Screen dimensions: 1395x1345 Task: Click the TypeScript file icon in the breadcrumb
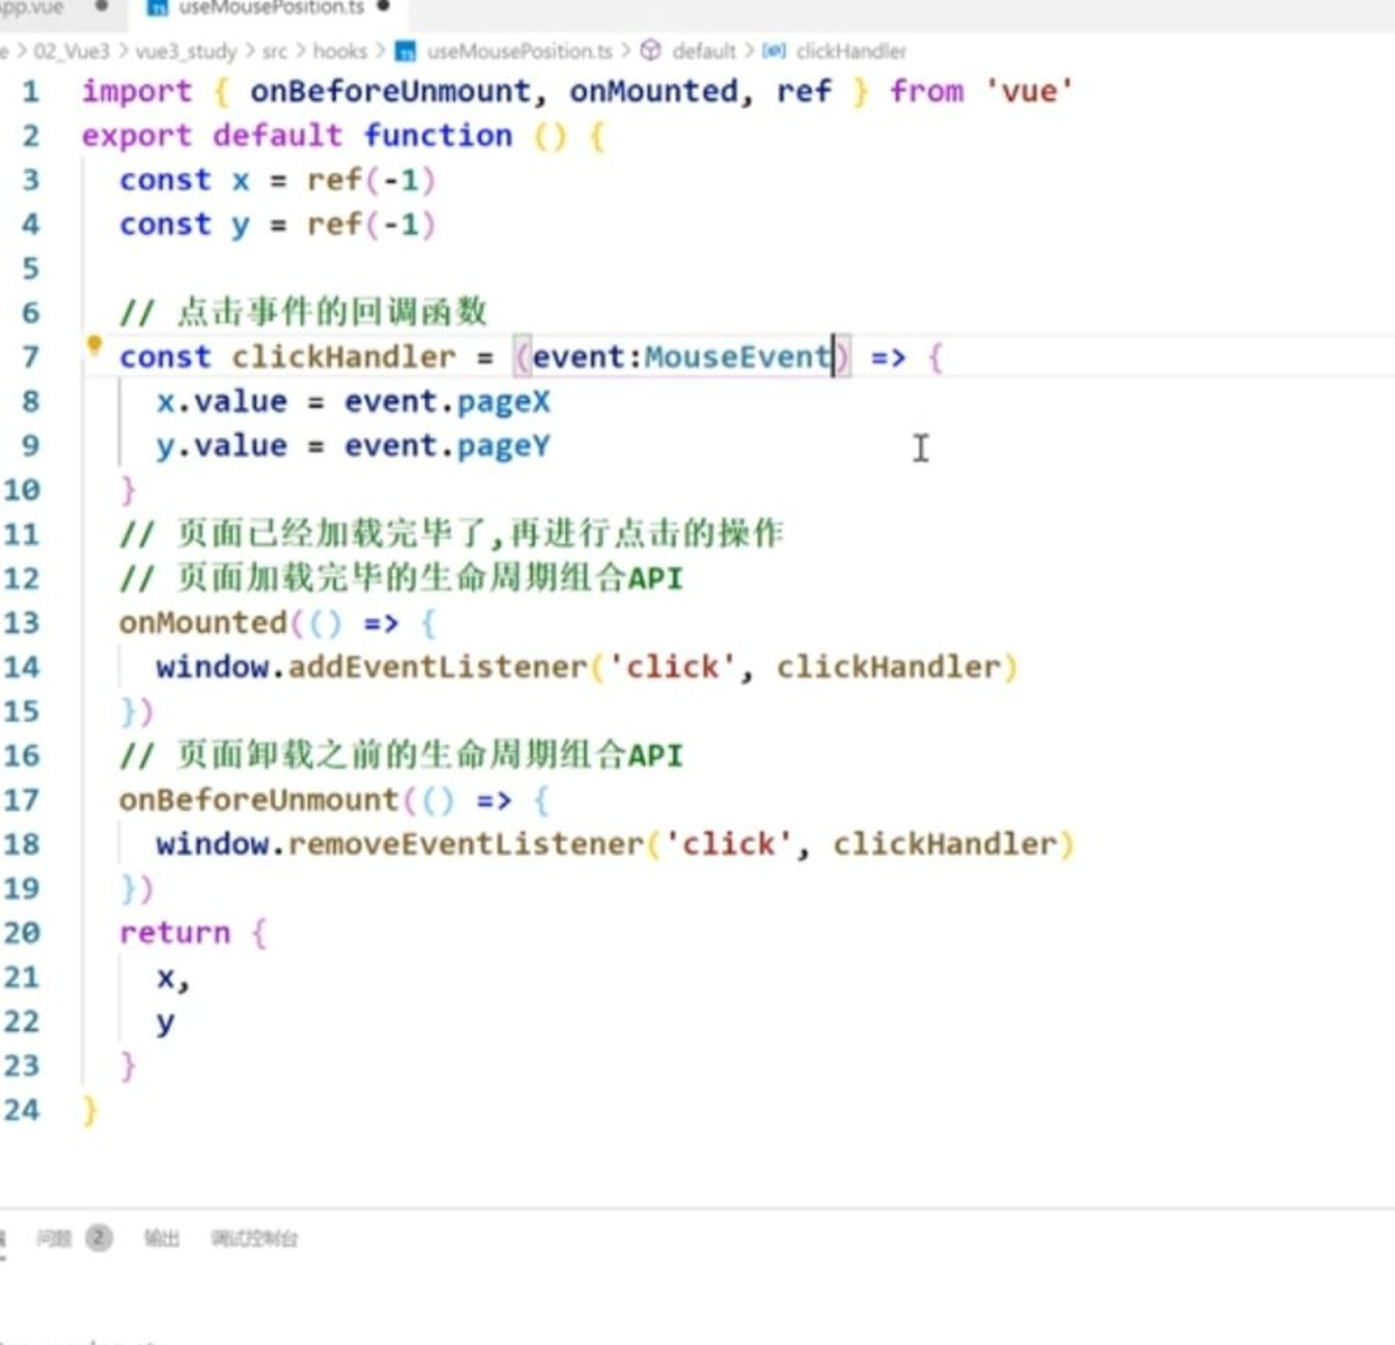click(x=405, y=51)
